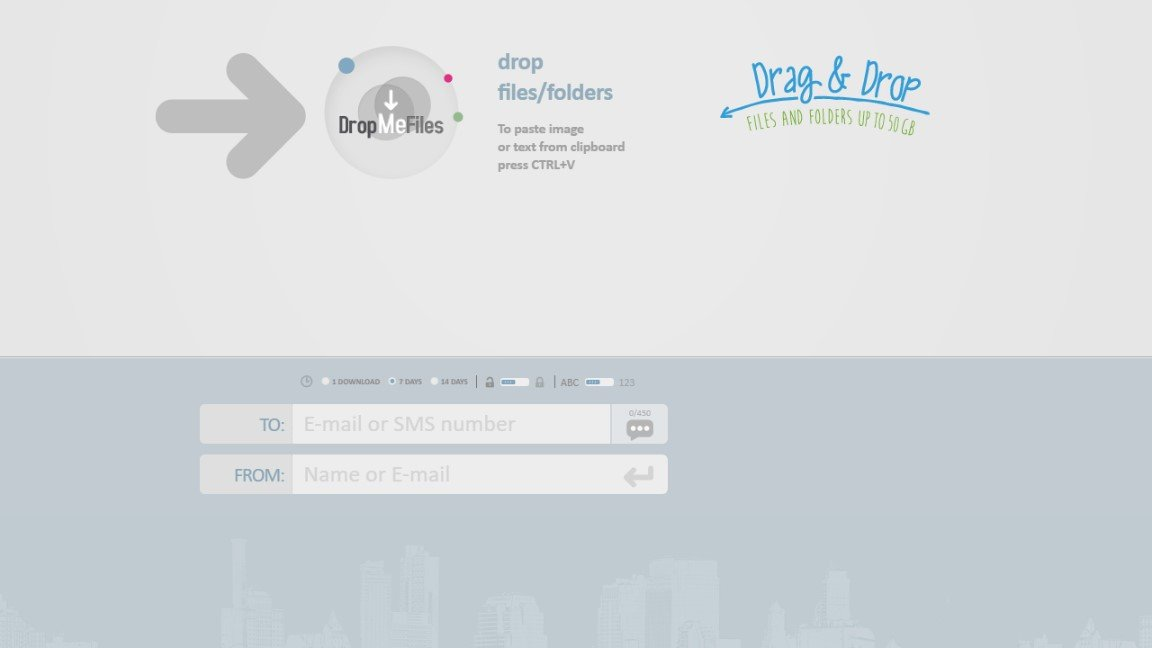Focus the FROM Name or E-mail field
The image size is (1152, 648).
coord(450,475)
